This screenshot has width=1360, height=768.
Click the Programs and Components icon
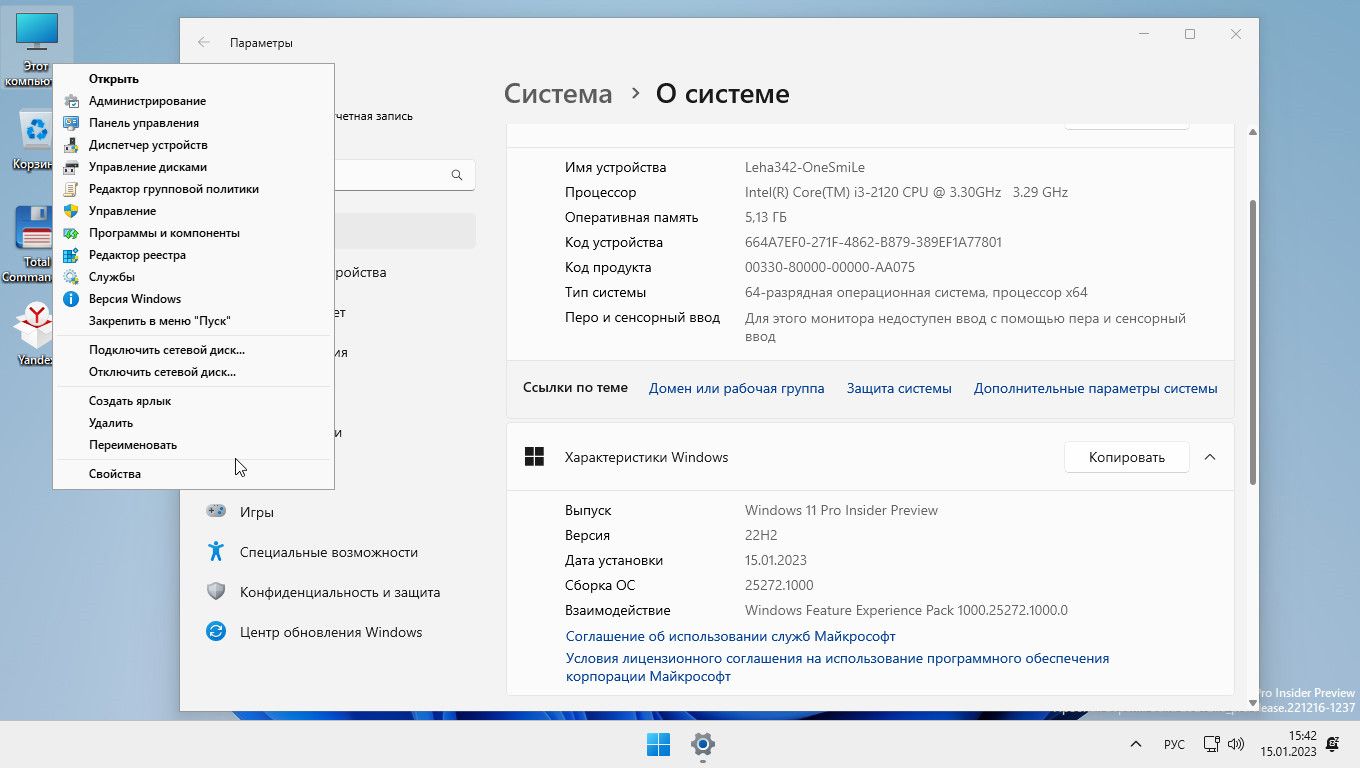click(x=71, y=233)
